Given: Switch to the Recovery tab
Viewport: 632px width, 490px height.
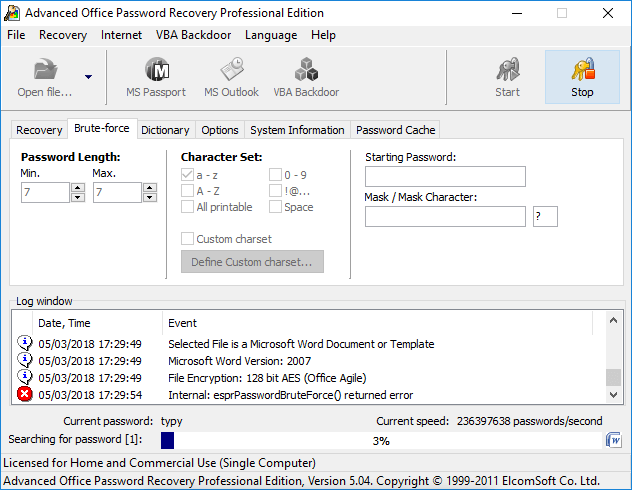Looking at the screenshot, I should (x=39, y=130).
